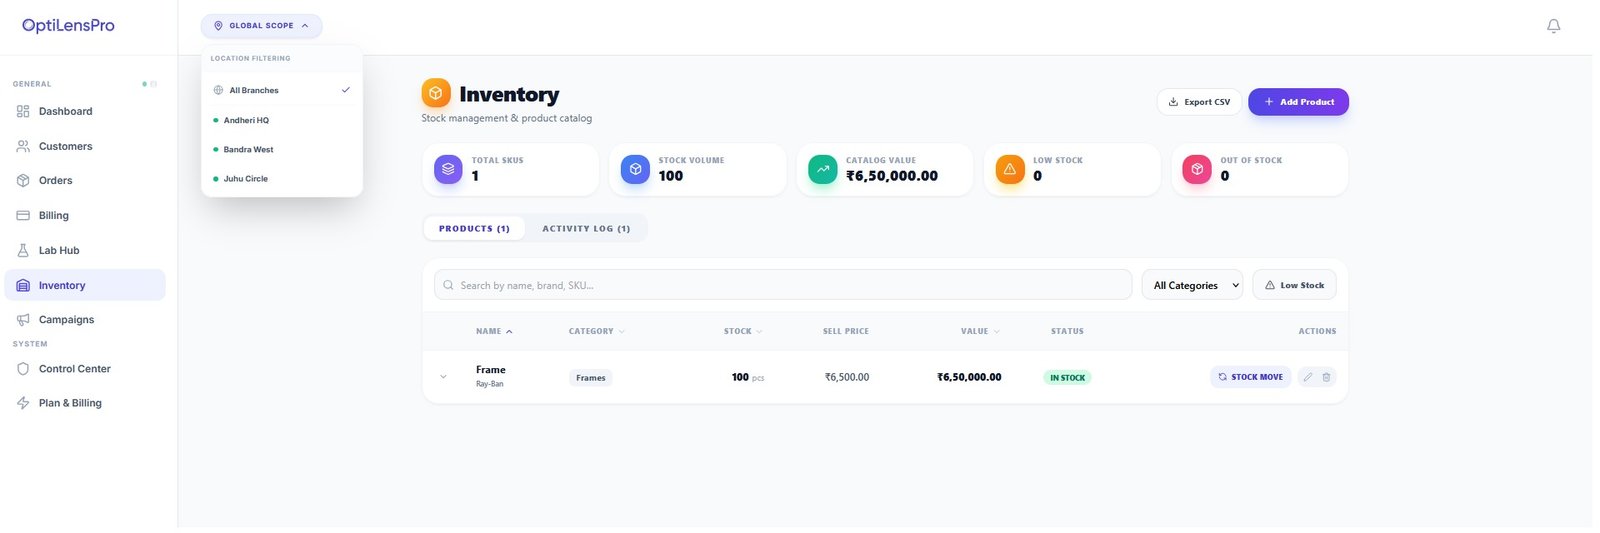This screenshot has height=533, width=1600.
Task: Click Stock Move for Frame
Action: pyautogui.click(x=1250, y=377)
